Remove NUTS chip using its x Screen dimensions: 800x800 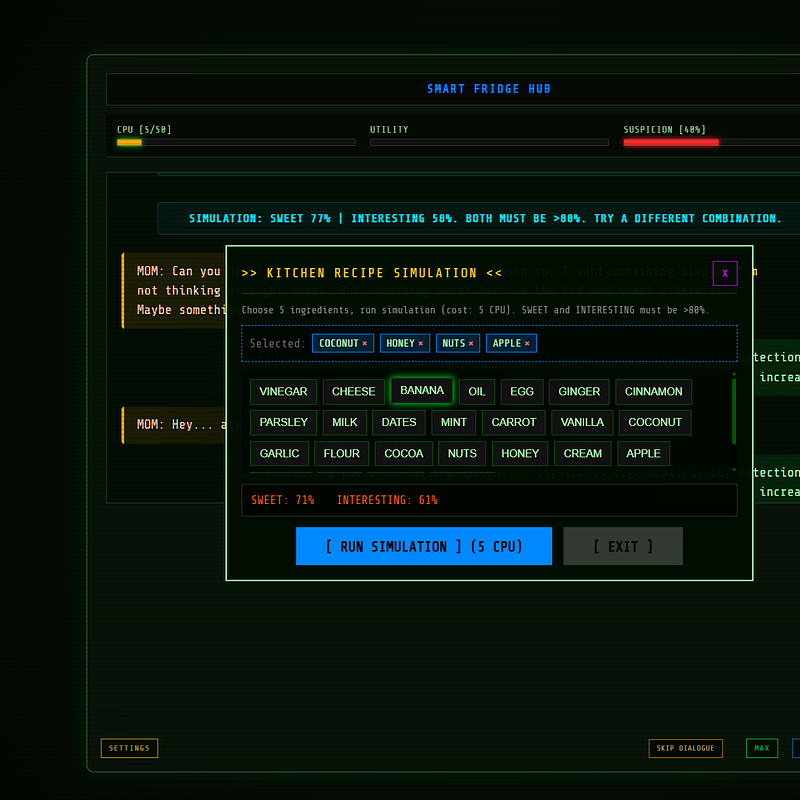point(472,343)
